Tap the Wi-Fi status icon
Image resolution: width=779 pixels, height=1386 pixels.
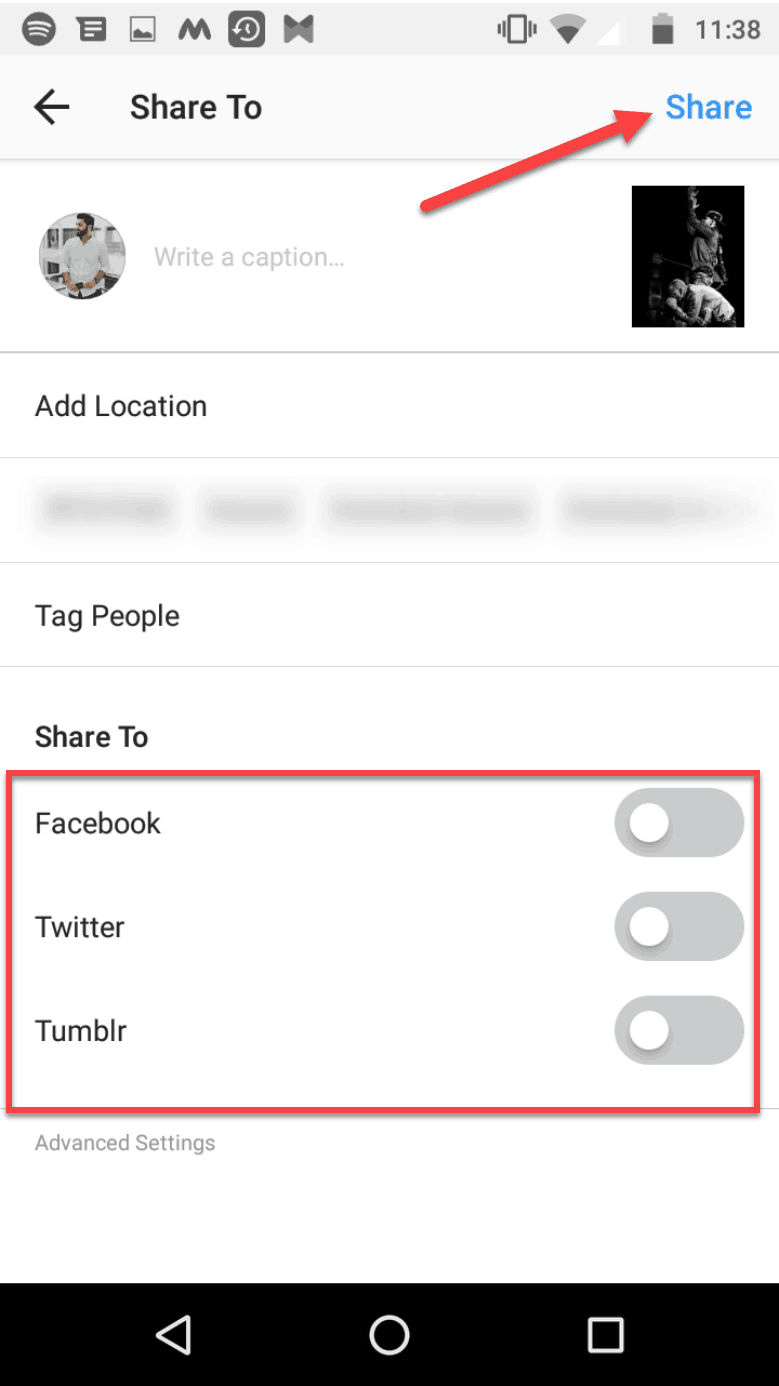569,30
